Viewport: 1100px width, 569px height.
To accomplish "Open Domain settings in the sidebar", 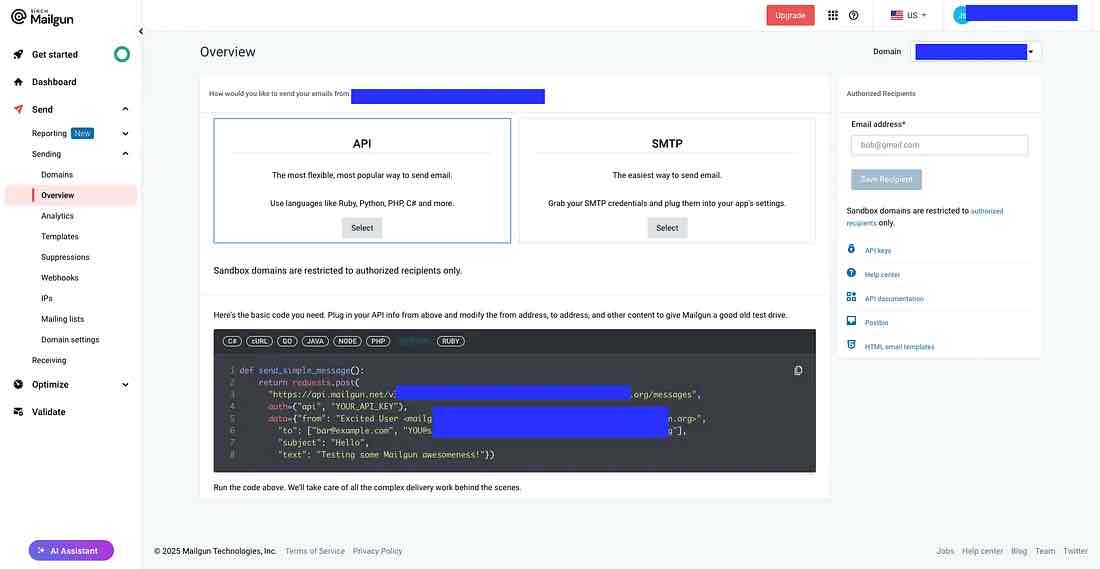I will 70,340.
